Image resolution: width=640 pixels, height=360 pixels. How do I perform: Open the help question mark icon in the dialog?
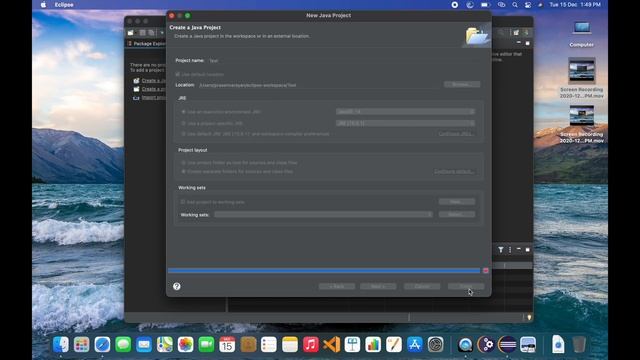click(177, 286)
